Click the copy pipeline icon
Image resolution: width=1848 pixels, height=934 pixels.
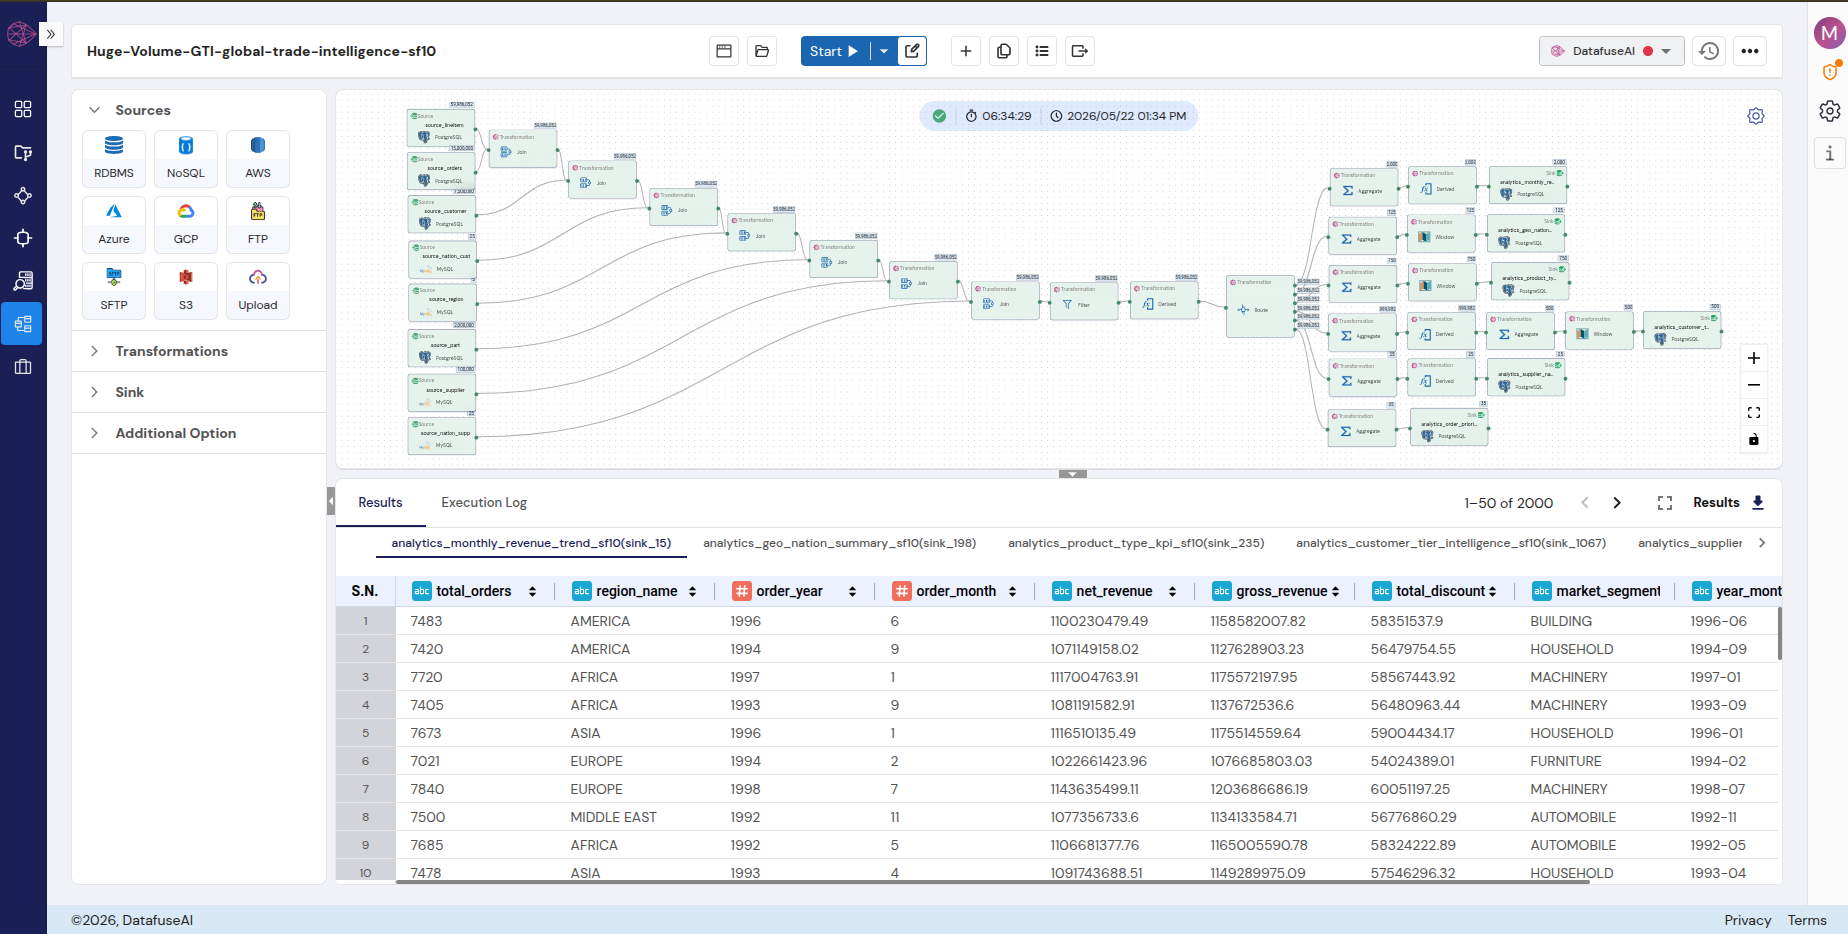(1004, 51)
